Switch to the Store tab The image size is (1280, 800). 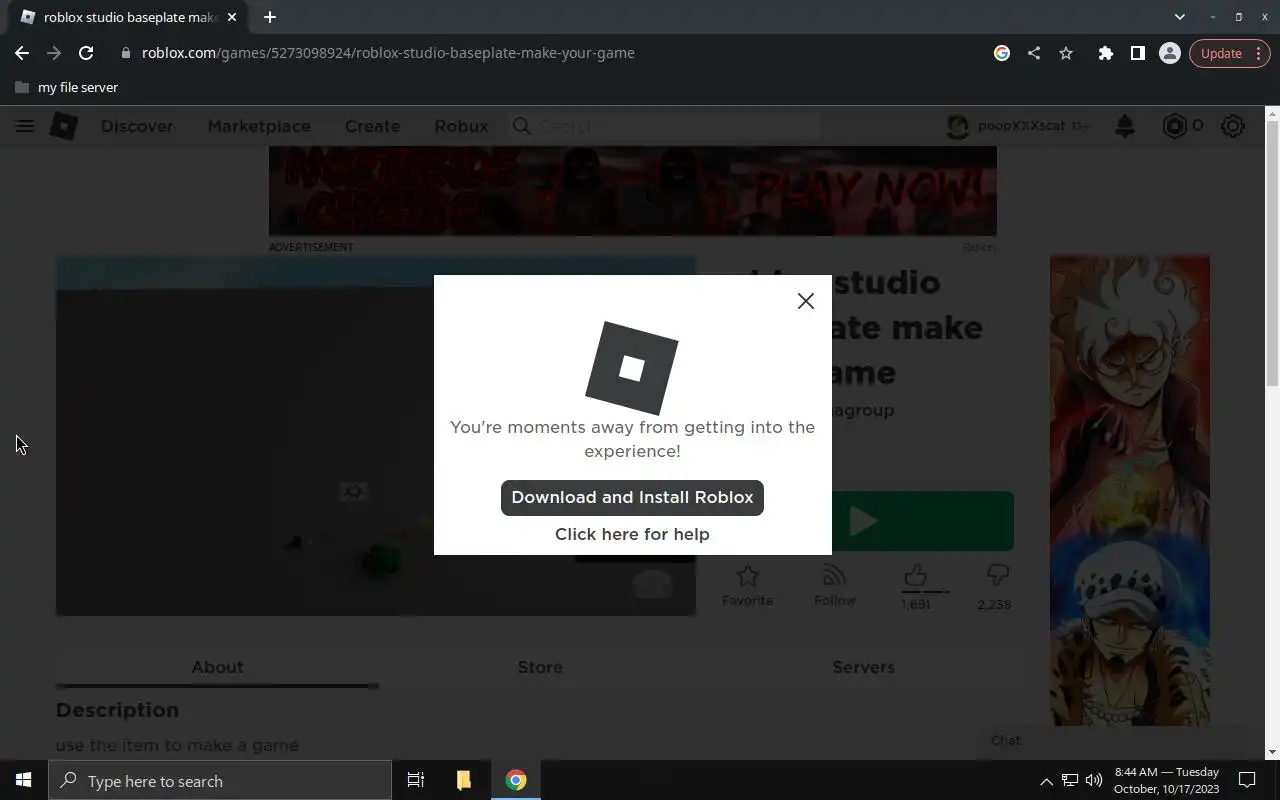(540, 667)
